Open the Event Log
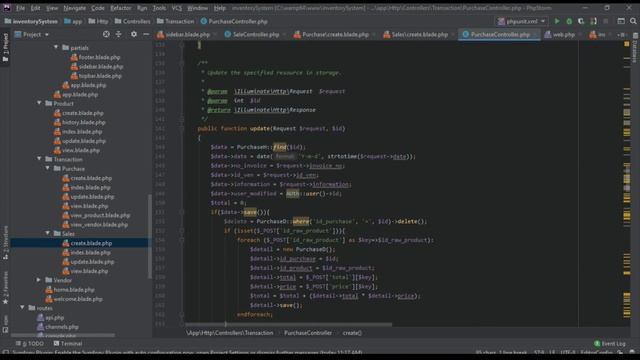 point(610,344)
